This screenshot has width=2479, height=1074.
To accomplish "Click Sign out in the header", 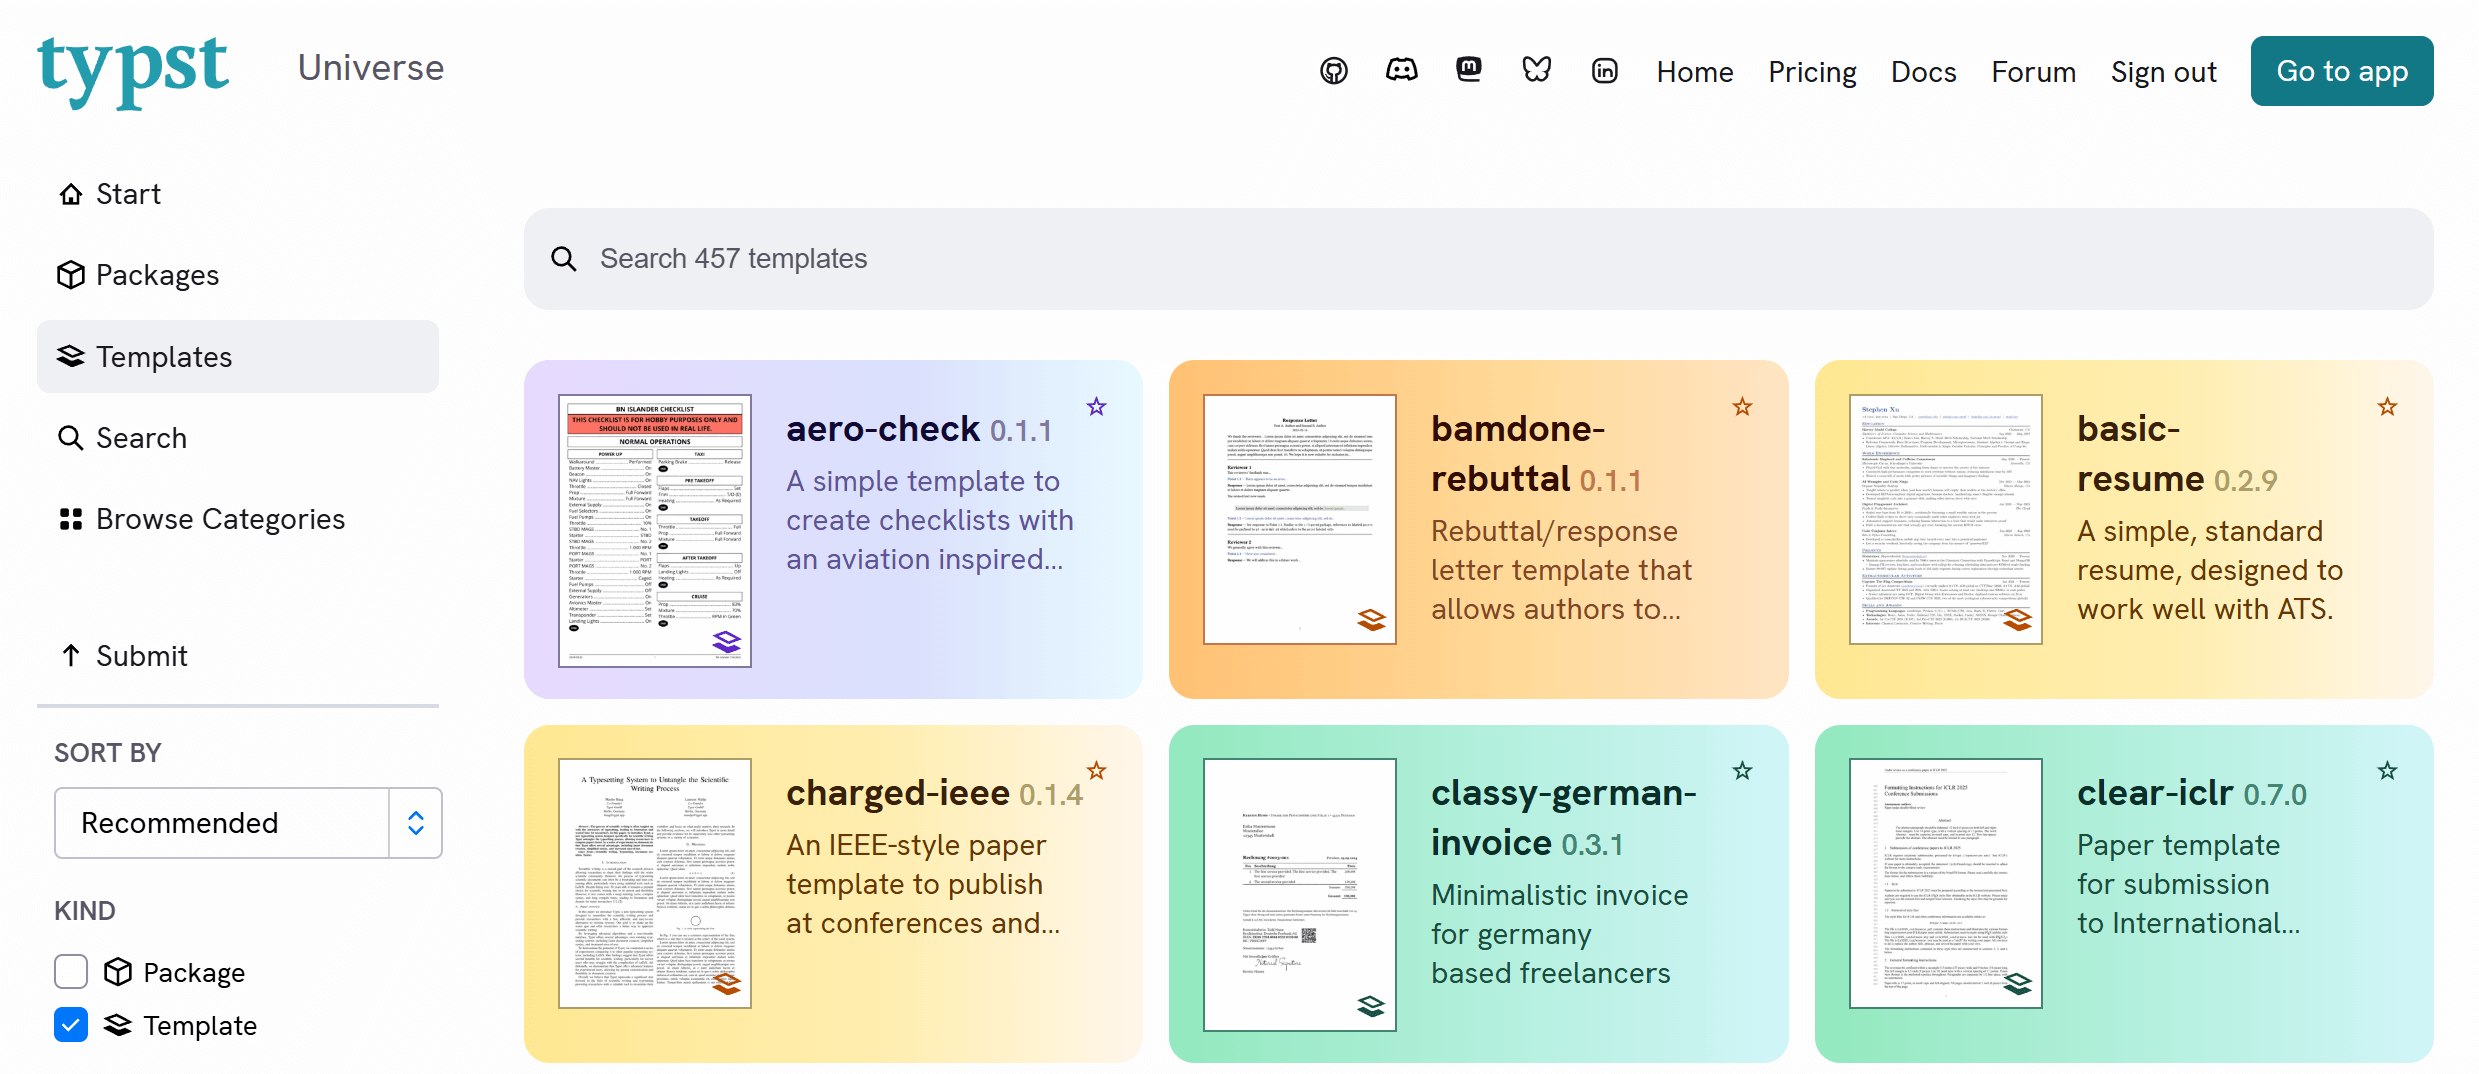I will (x=2163, y=72).
